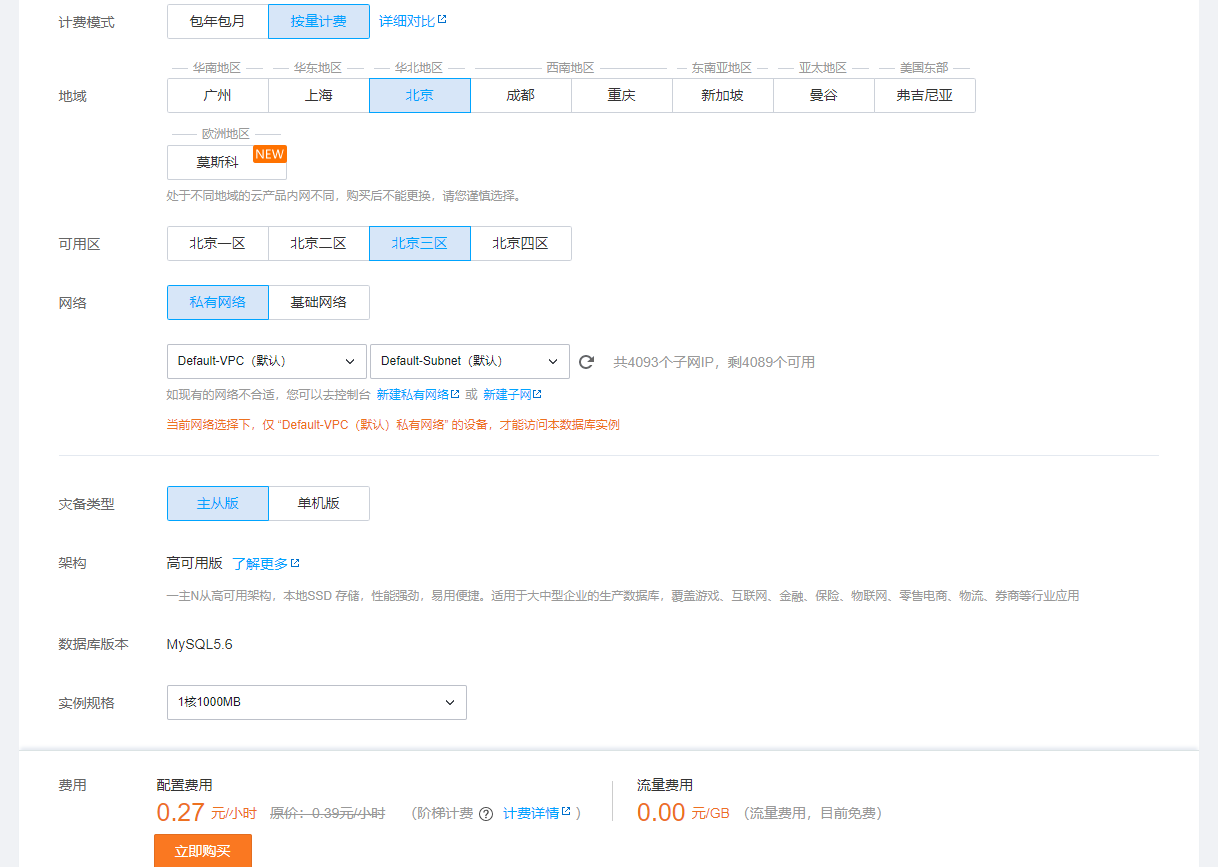Open the 阶梯计费 help question mark icon
Viewport: 1218px width, 867px height.
pos(486,813)
